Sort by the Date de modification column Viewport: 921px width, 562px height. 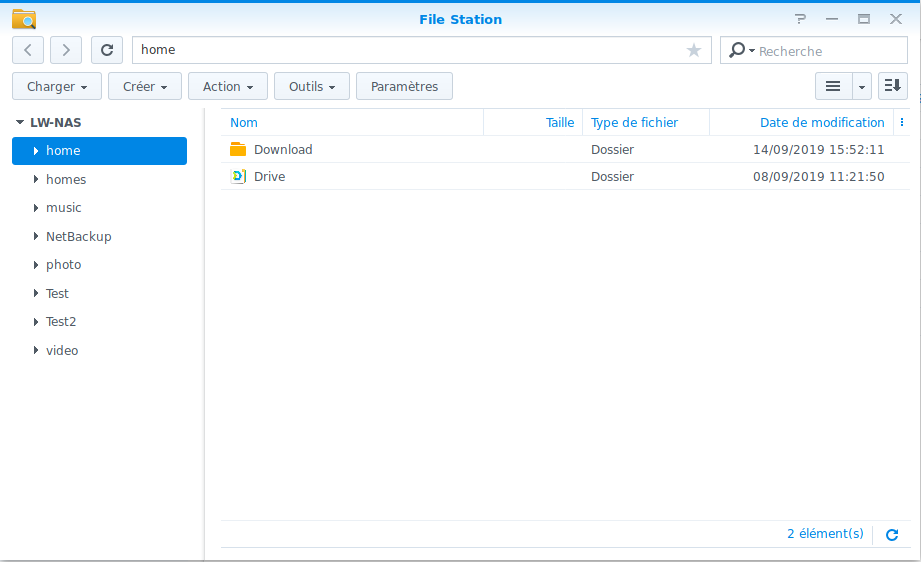[x=821, y=123]
